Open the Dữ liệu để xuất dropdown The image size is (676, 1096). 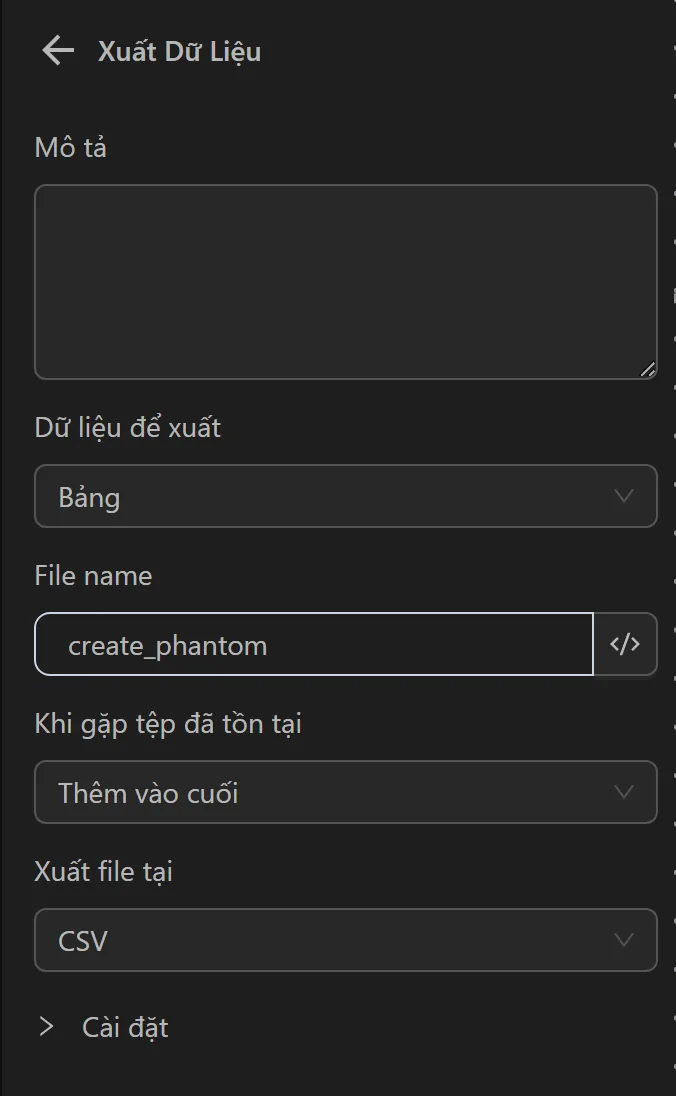pos(345,496)
